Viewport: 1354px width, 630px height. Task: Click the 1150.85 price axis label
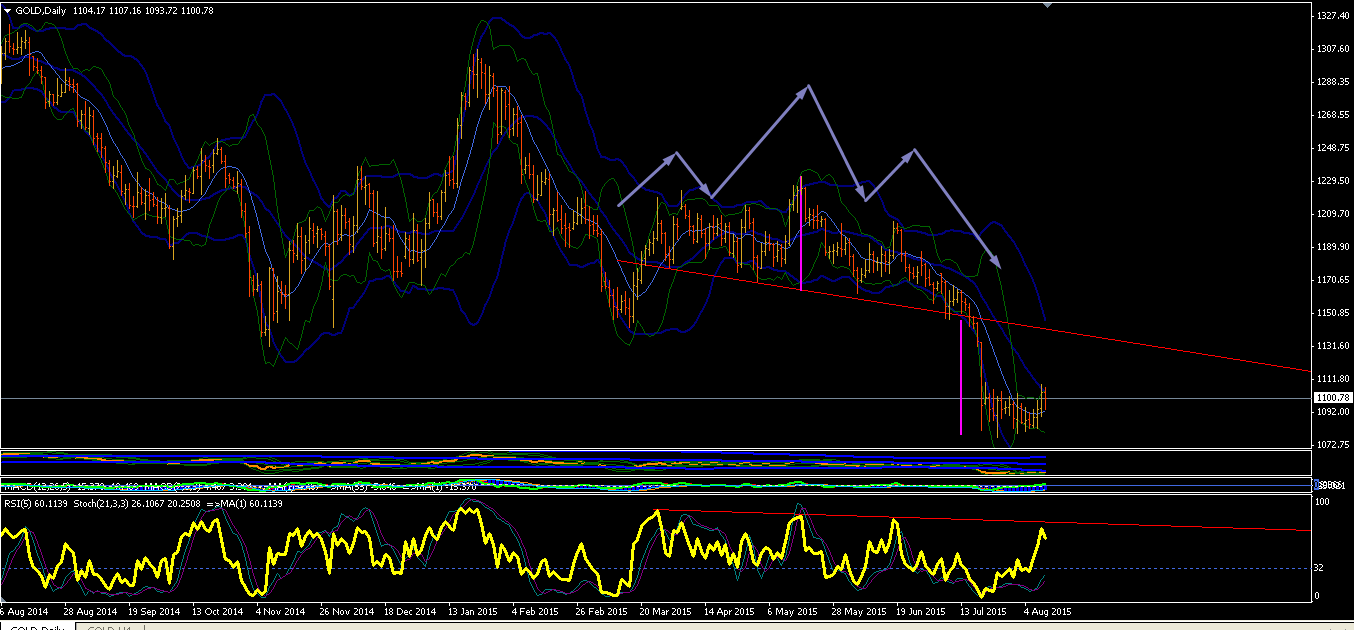(1335, 313)
